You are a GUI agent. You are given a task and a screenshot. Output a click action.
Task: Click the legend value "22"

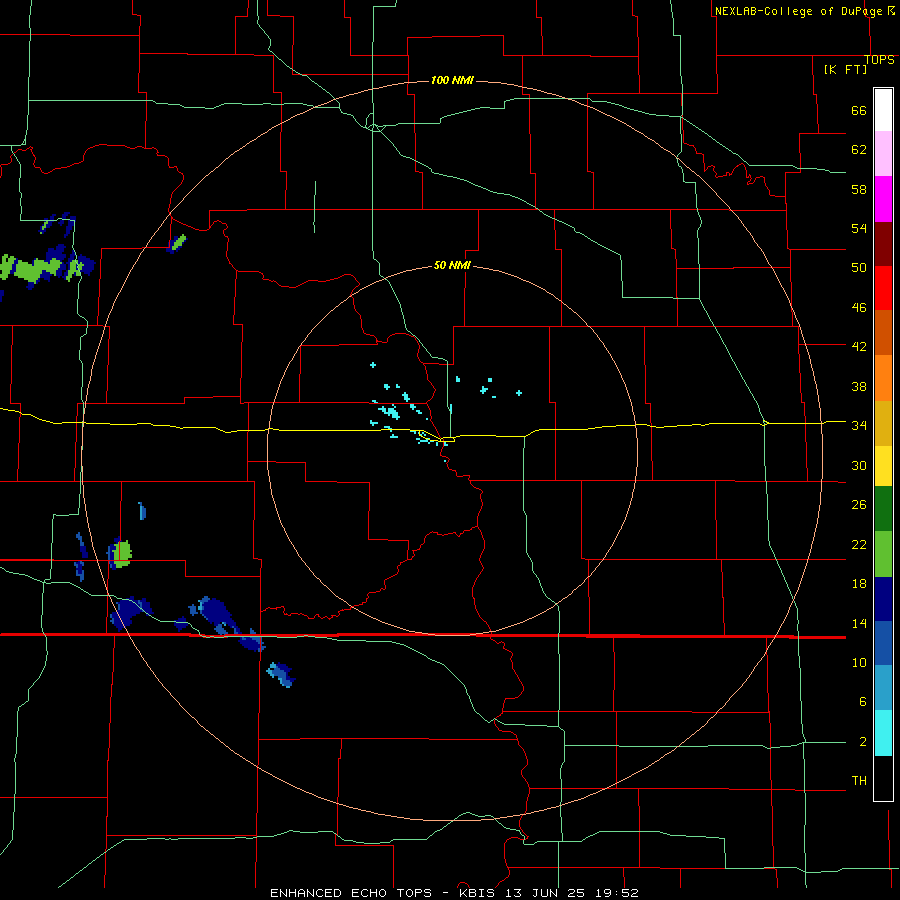pyautogui.click(x=859, y=544)
